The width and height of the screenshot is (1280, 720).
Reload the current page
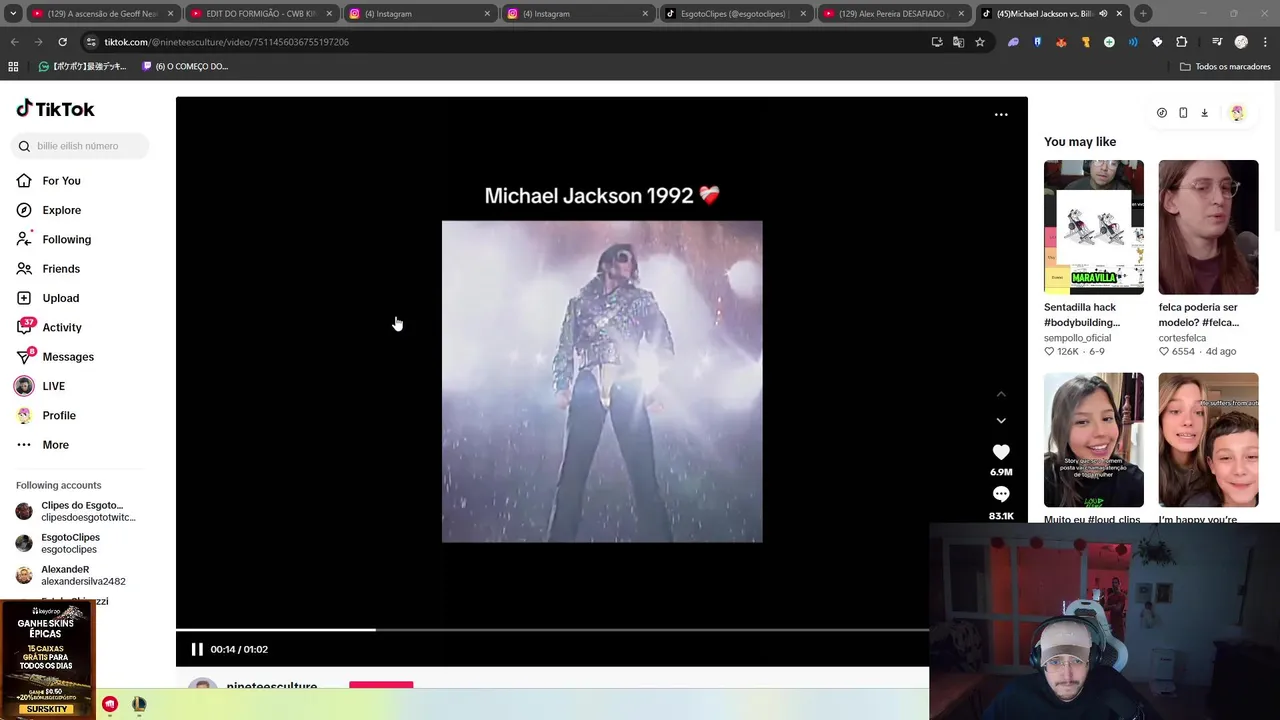tap(62, 42)
